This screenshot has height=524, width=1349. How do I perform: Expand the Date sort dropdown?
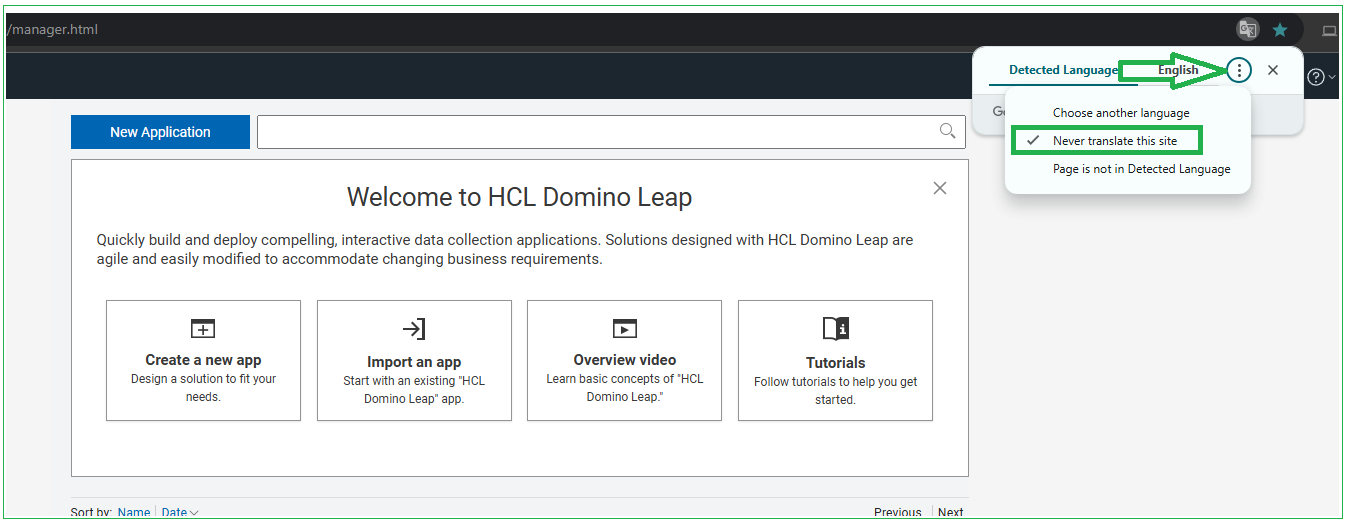point(180,513)
